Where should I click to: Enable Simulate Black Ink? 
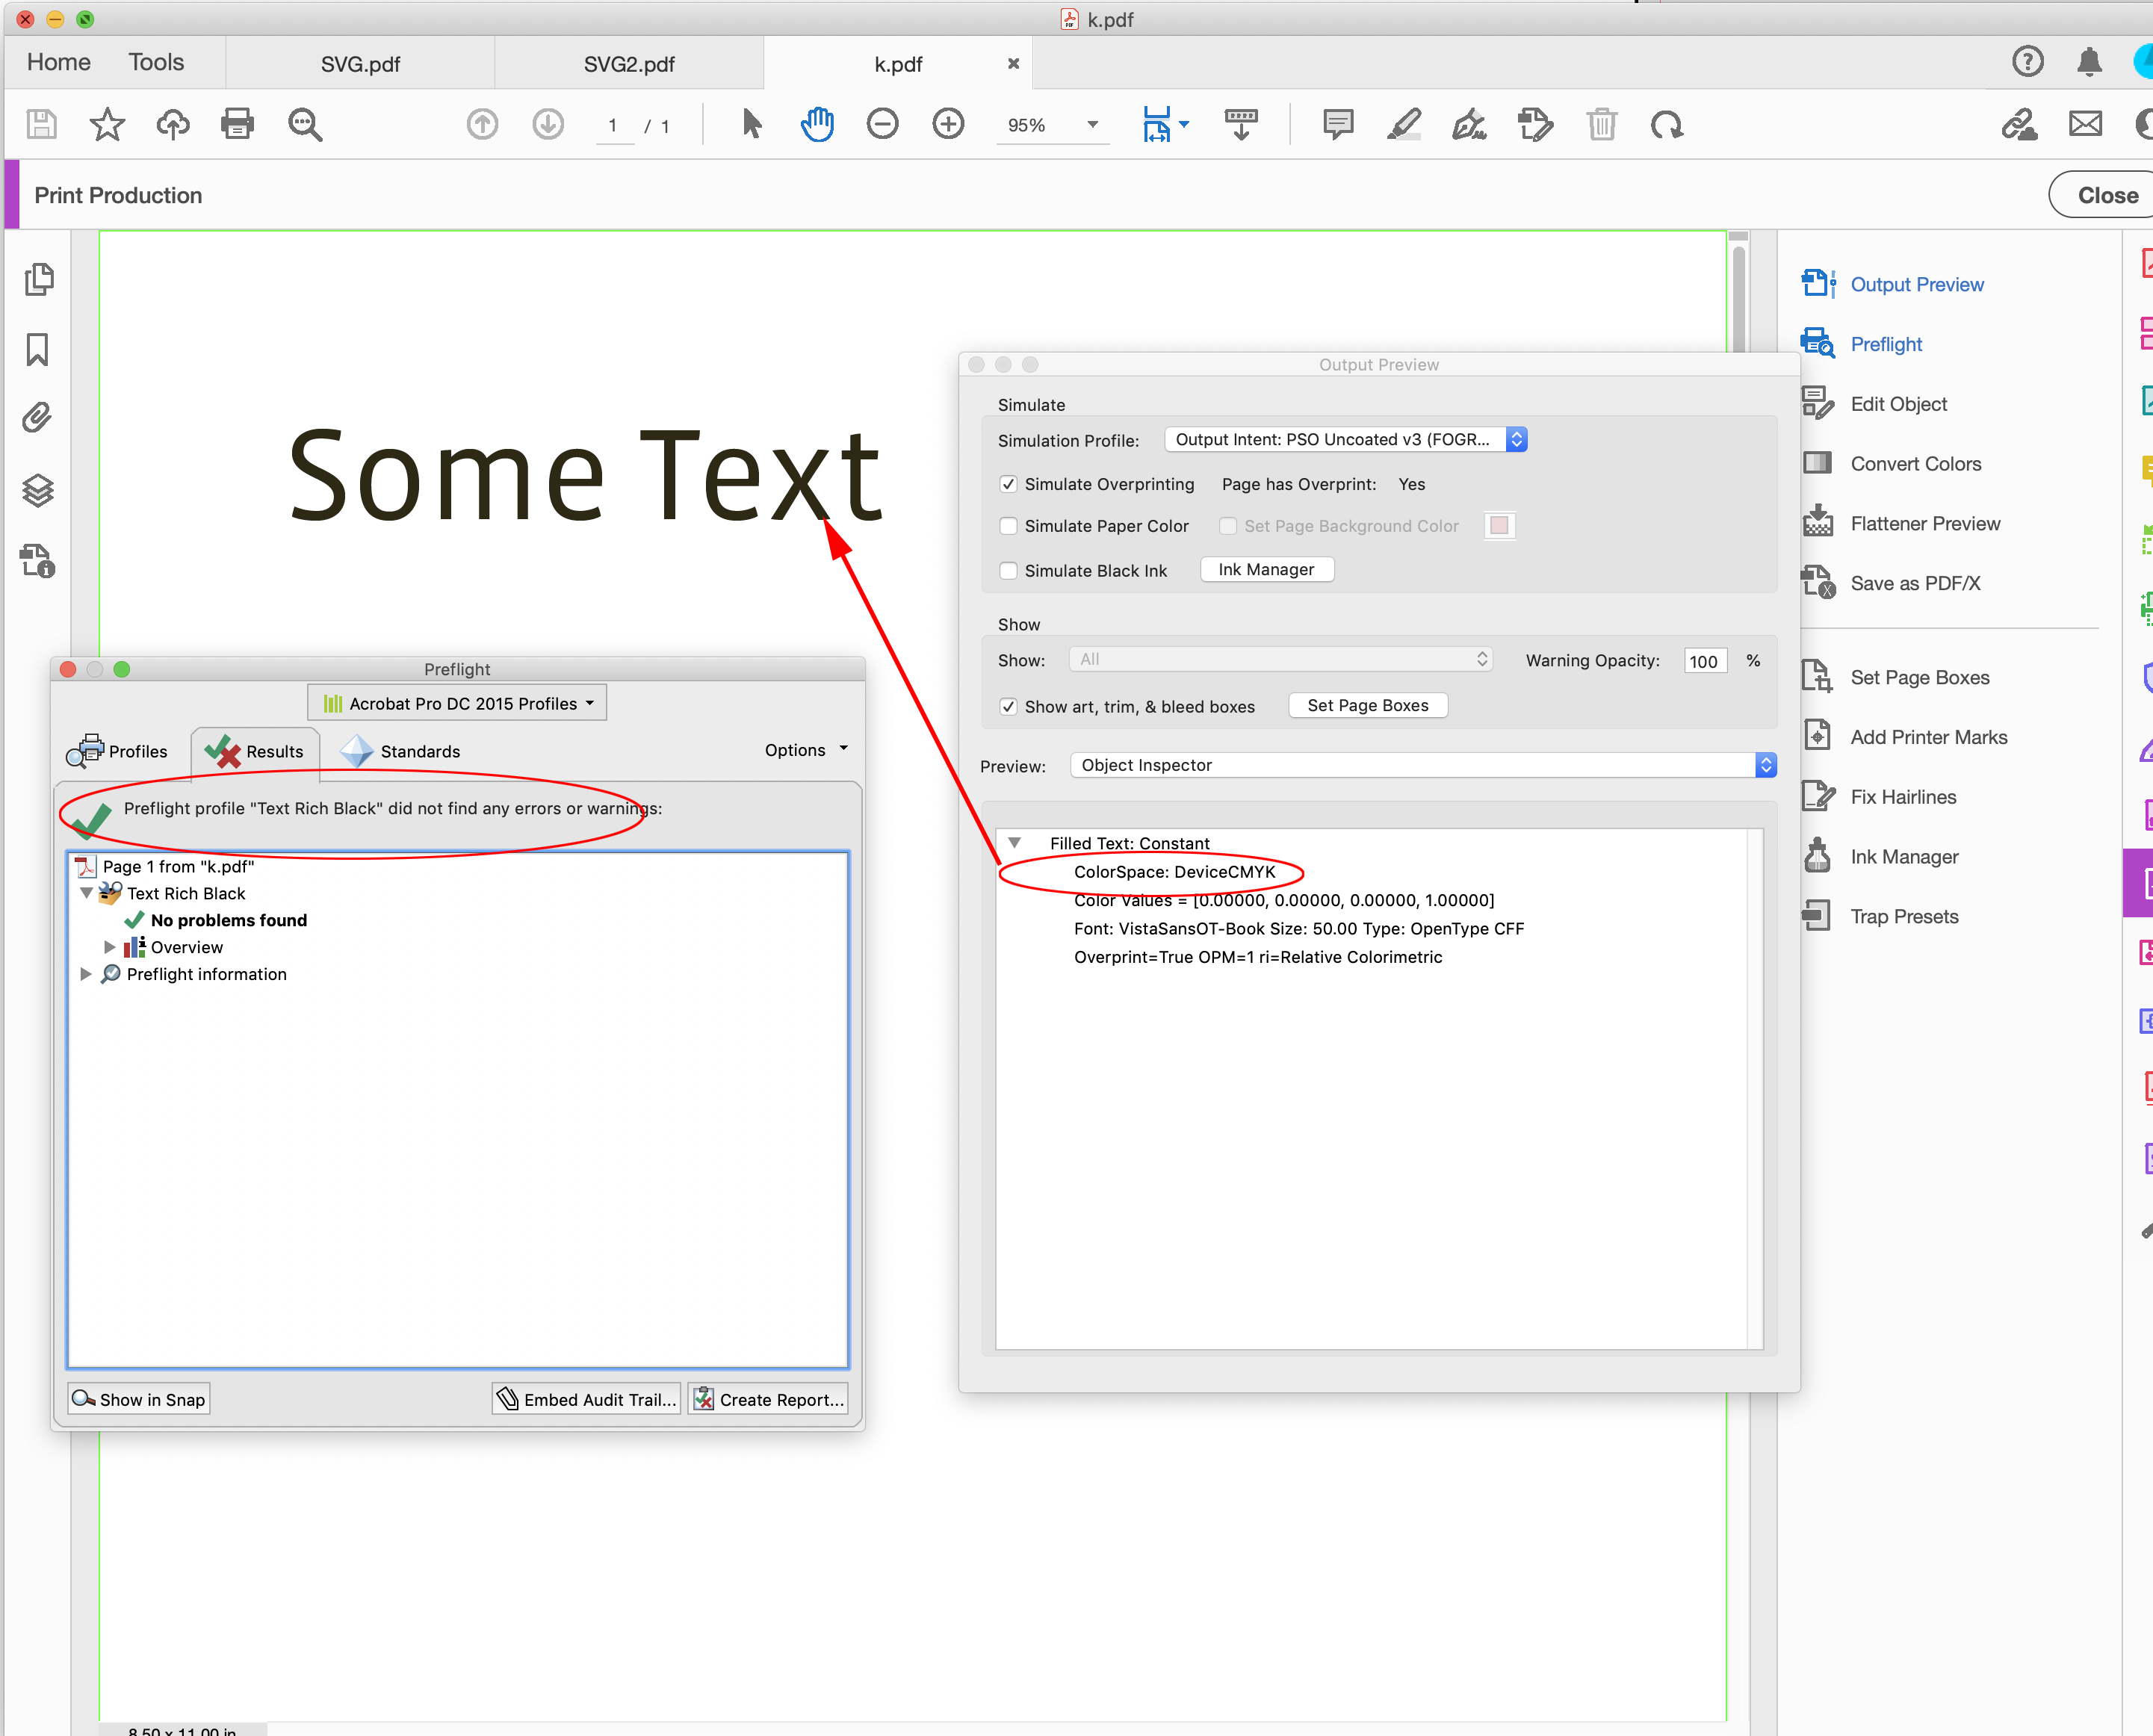[x=1008, y=570]
